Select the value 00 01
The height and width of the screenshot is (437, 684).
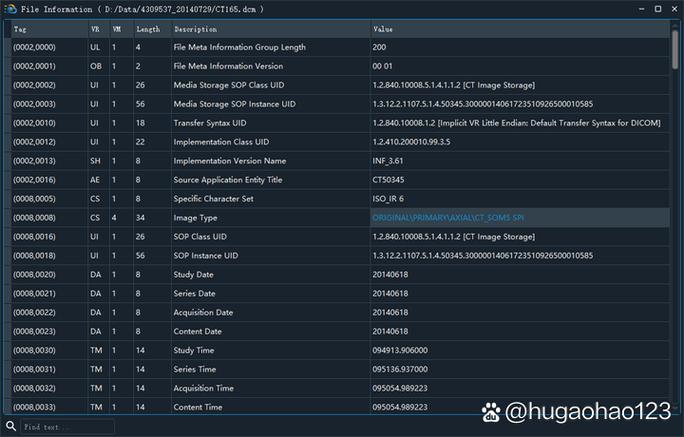(382, 66)
